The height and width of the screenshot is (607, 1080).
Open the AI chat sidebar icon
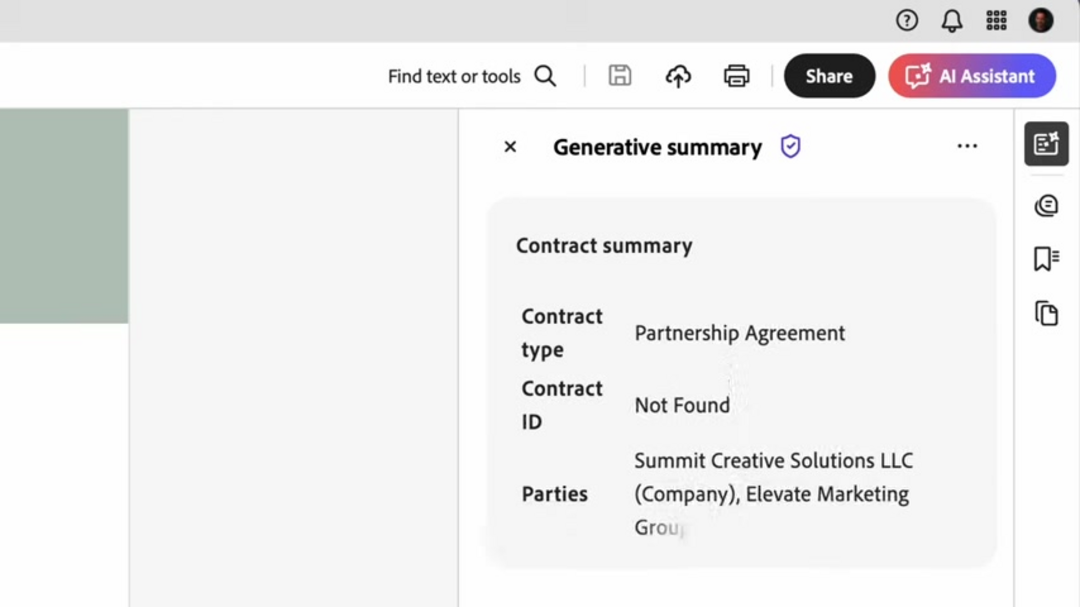pyautogui.click(x=1046, y=206)
